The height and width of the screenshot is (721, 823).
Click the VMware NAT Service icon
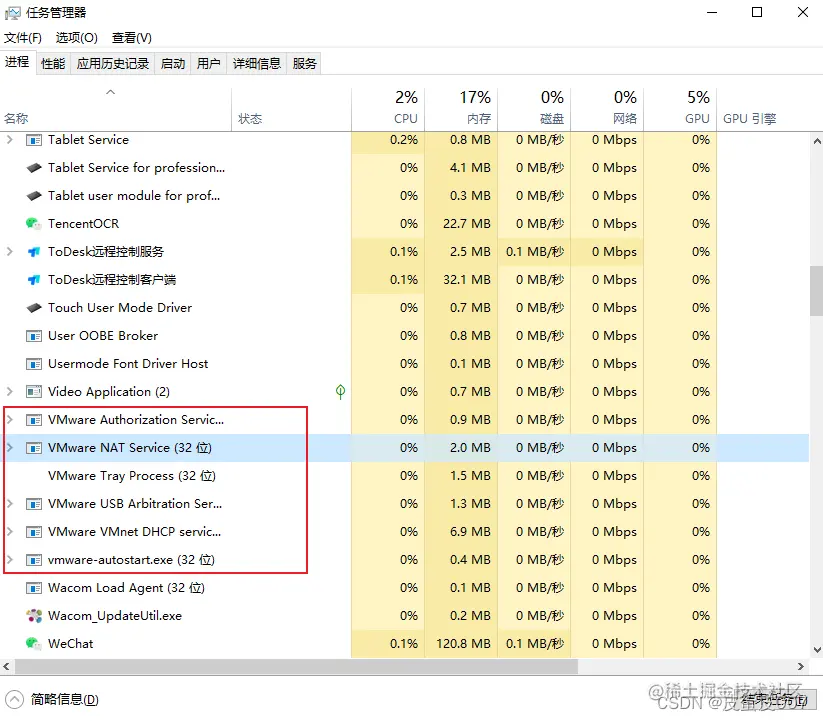(x=34, y=448)
